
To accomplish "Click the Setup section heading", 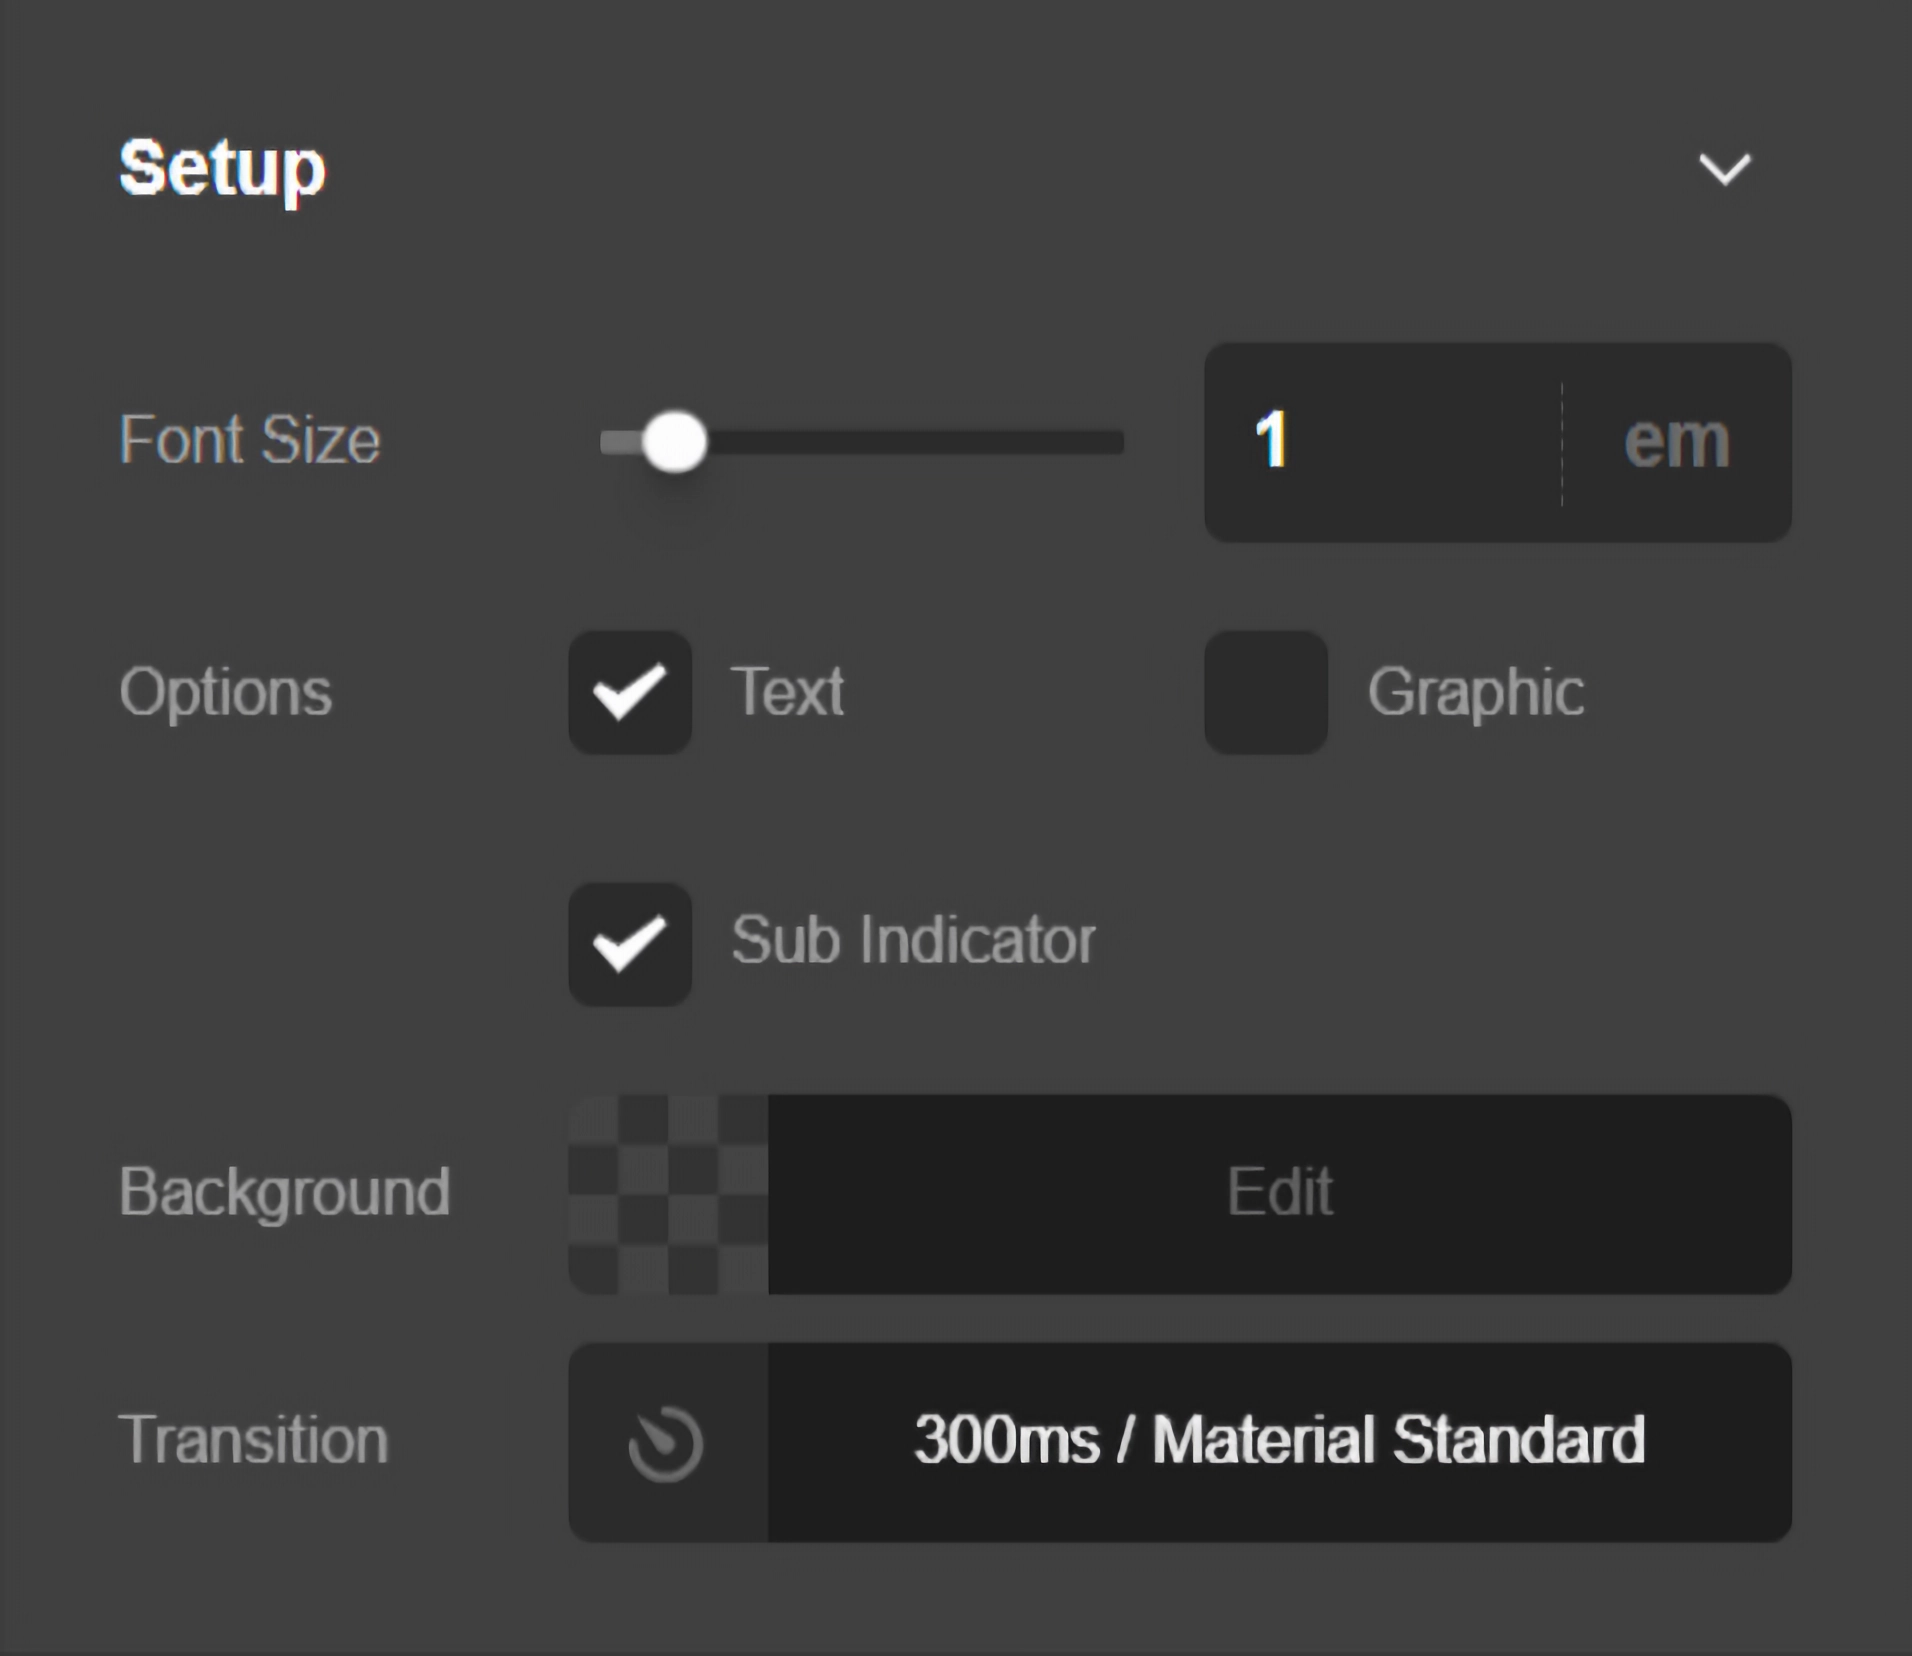I will [x=222, y=169].
